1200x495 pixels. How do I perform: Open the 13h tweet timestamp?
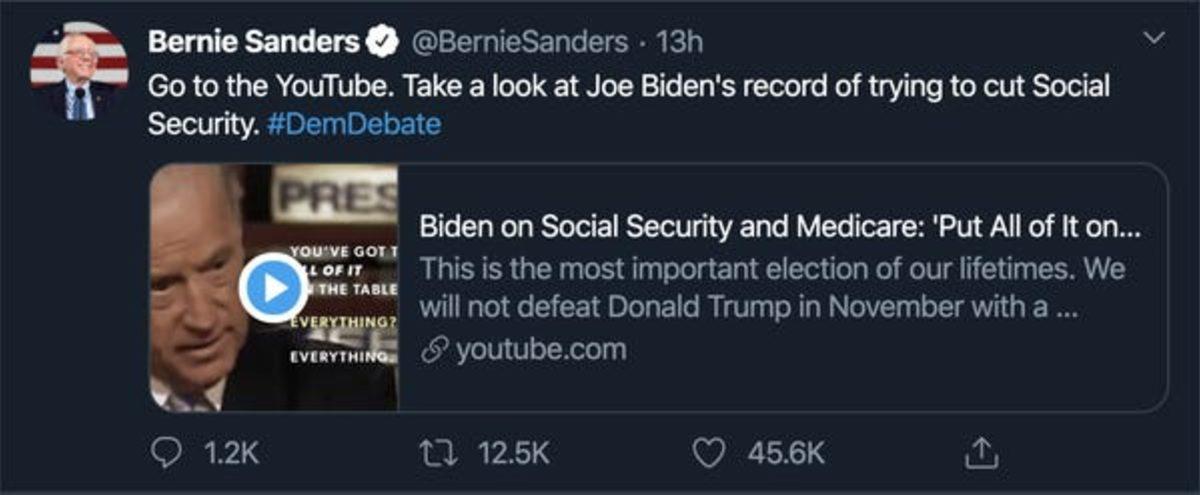click(680, 42)
